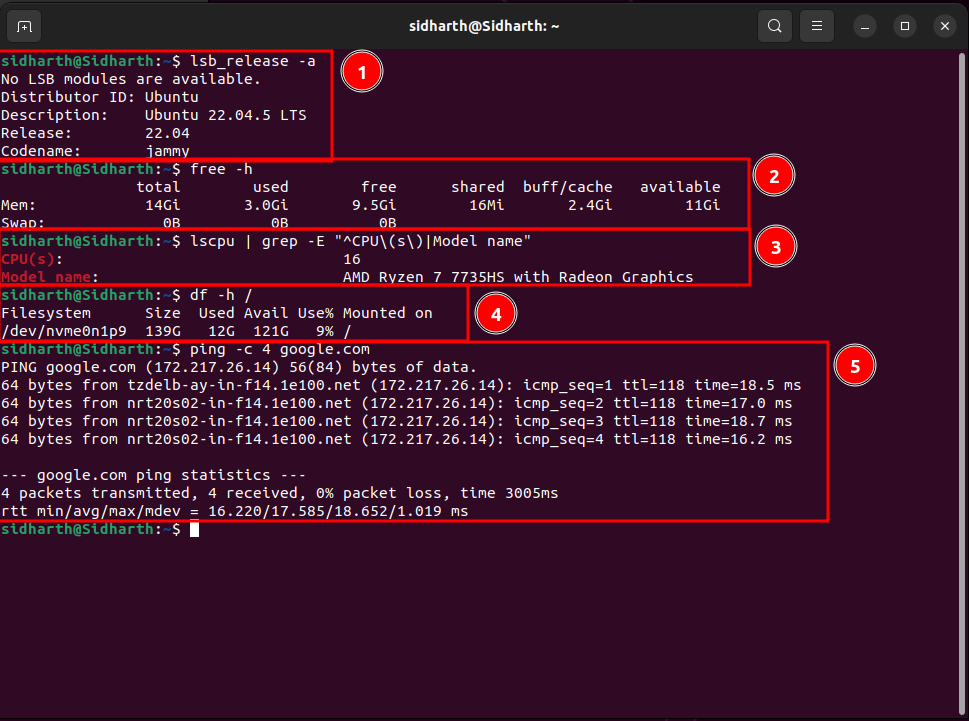Click annotation marker number 1
Image resolution: width=969 pixels, height=721 pixels.
tap(361, 71)
